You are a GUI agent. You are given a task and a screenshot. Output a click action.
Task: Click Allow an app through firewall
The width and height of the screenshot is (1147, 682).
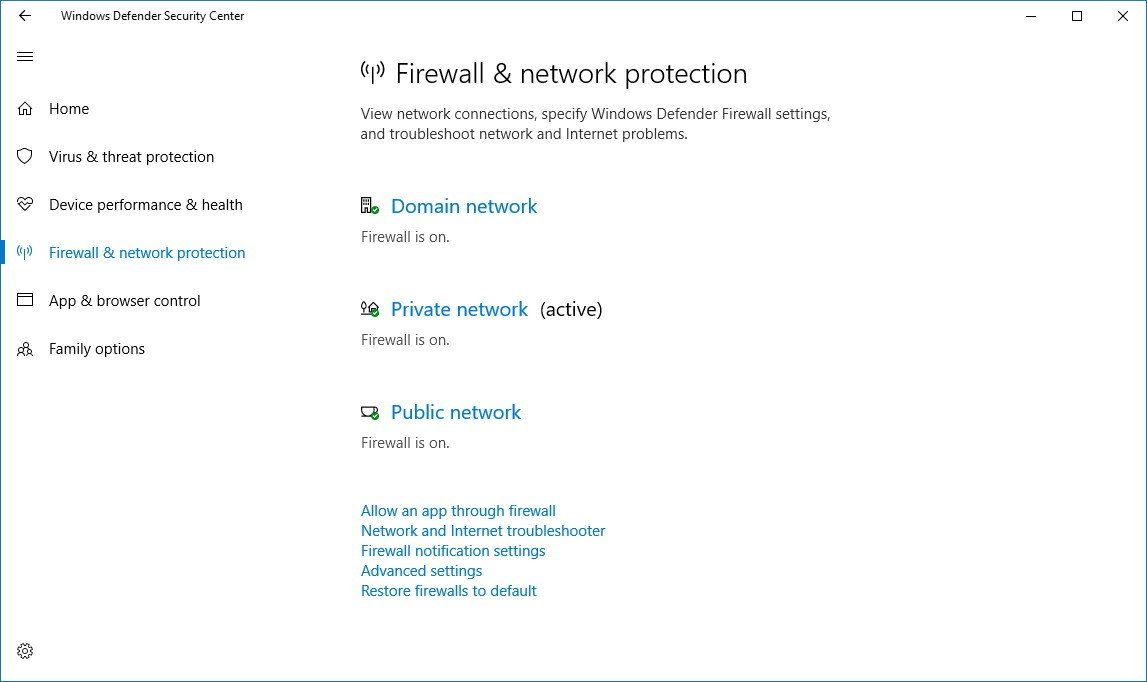(x=458, y=510)
